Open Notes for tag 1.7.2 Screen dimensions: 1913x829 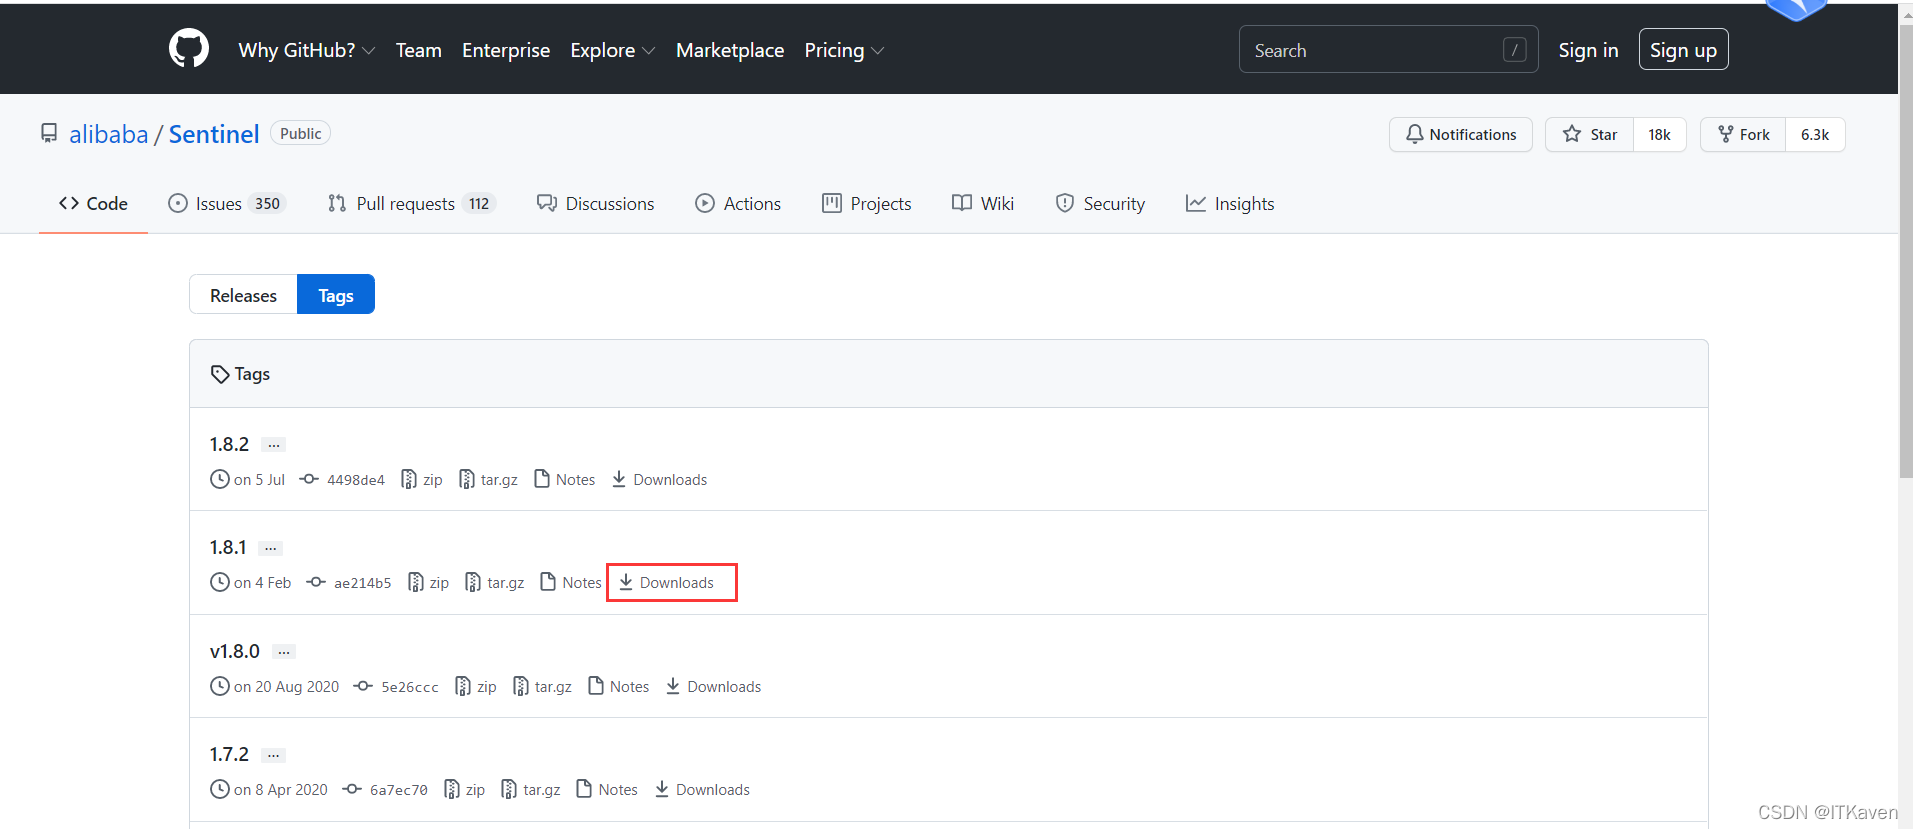pyautogui.click(x=607, y=790)
